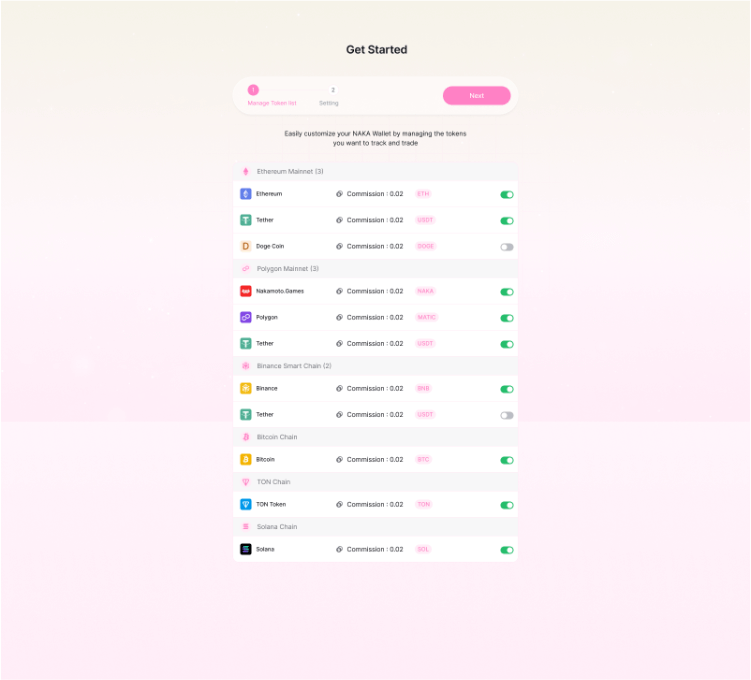Click the commission icon in the Ethereum row

[x=339, y=194]
